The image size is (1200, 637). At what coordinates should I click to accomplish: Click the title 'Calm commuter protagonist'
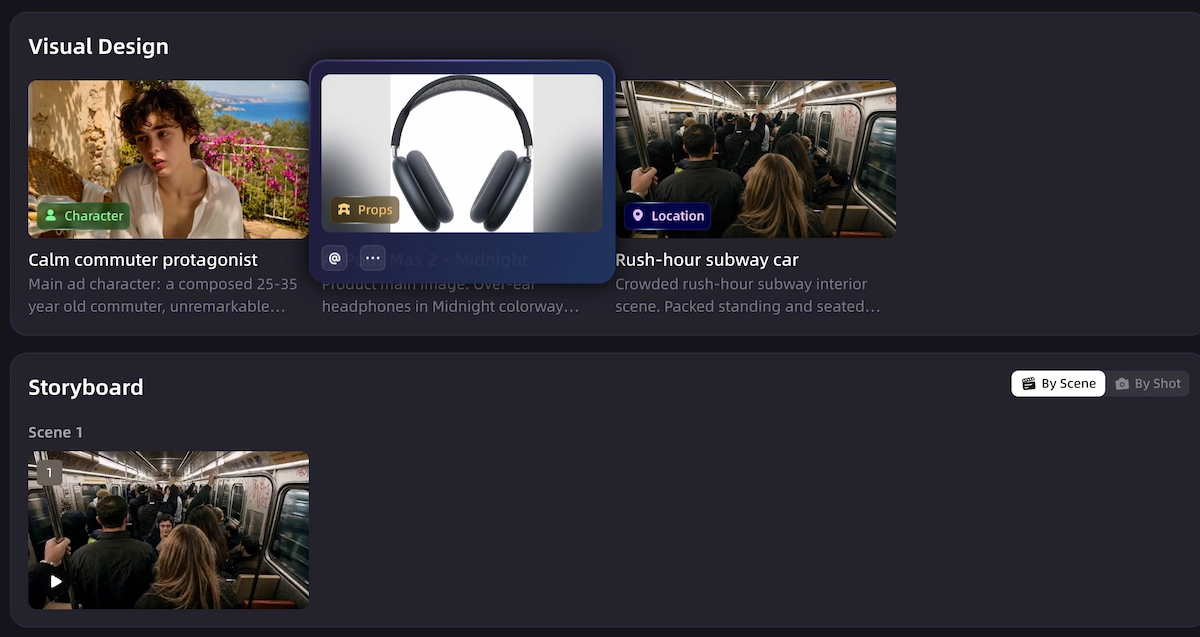pos(143,260)
